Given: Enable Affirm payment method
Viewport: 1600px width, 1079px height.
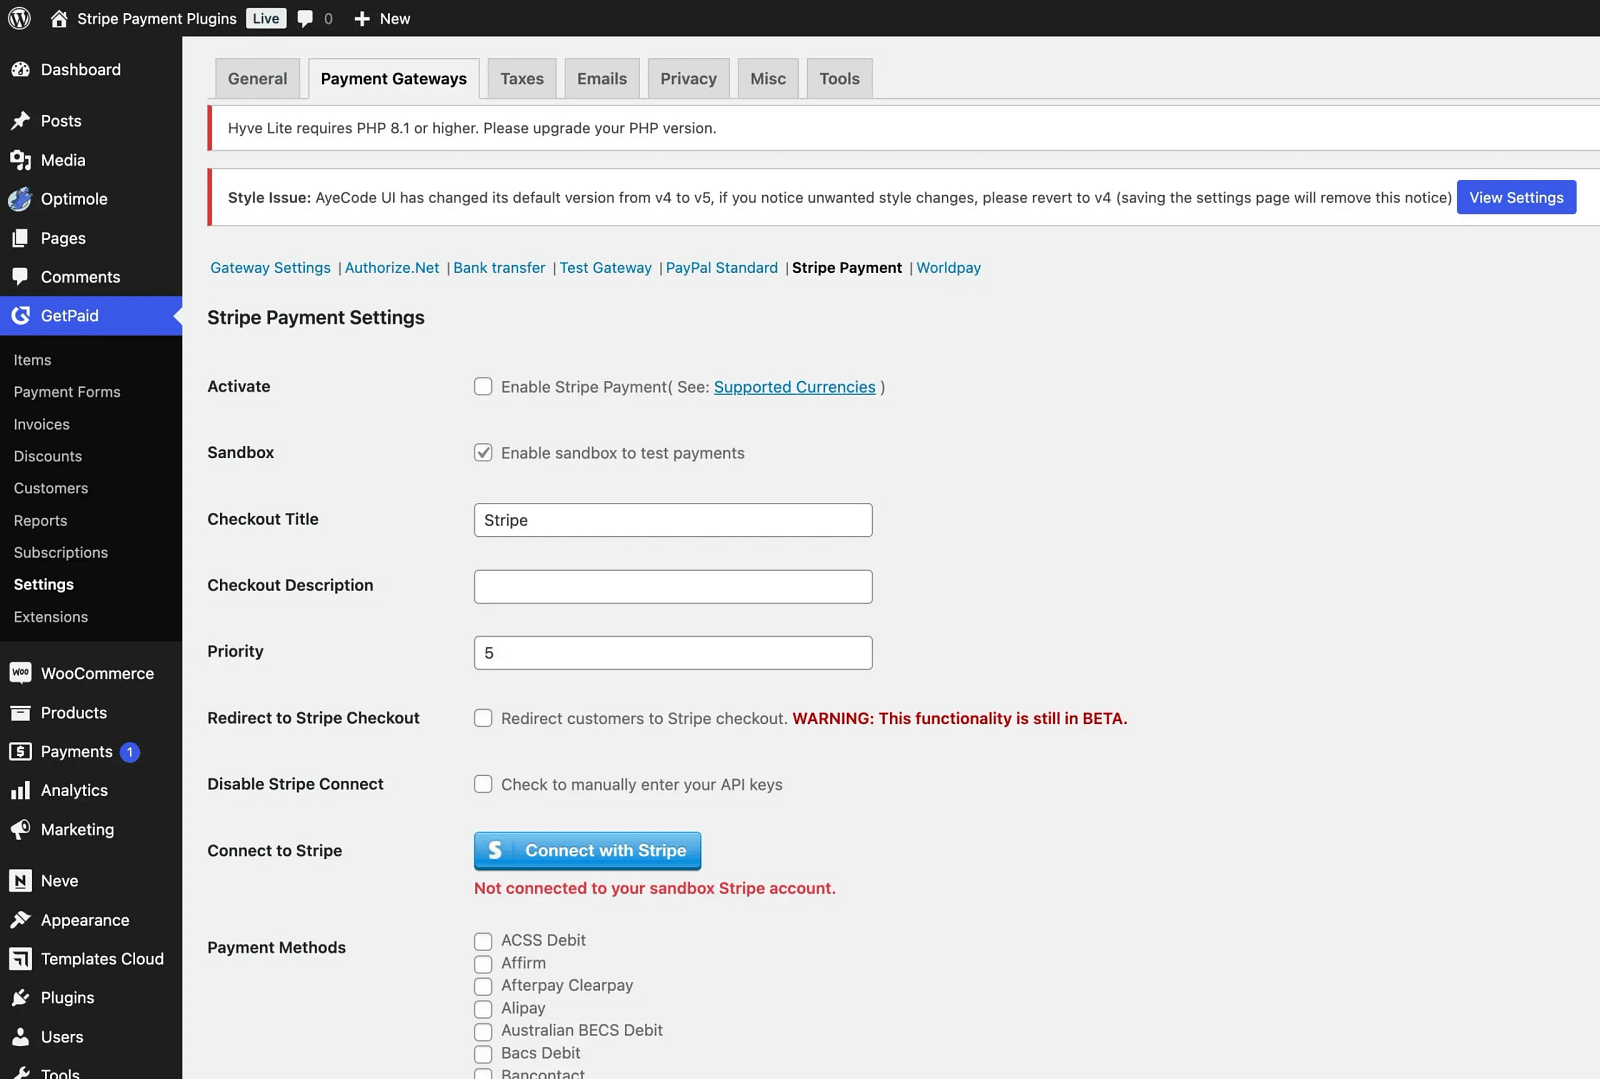Looking at the screenshot, I should pos(483,964).
